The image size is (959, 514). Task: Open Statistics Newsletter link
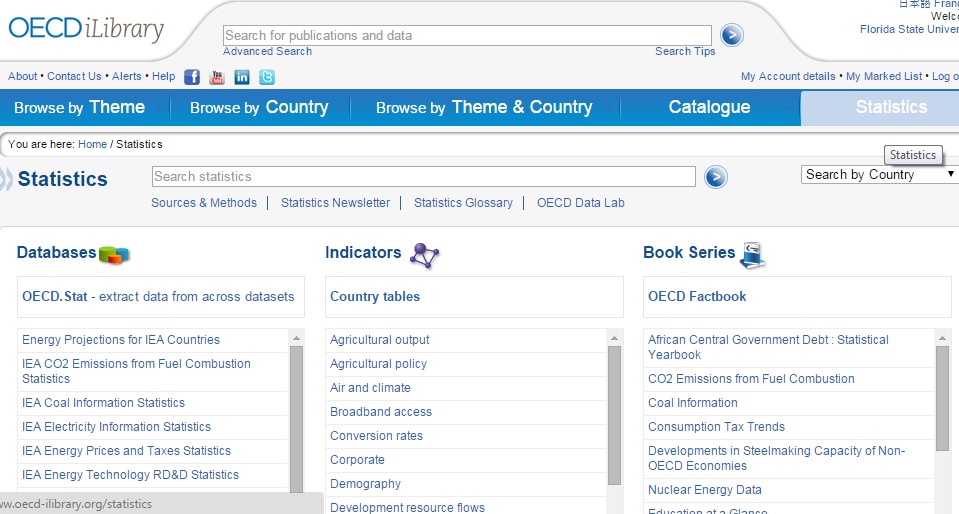(x=335, y=203)
